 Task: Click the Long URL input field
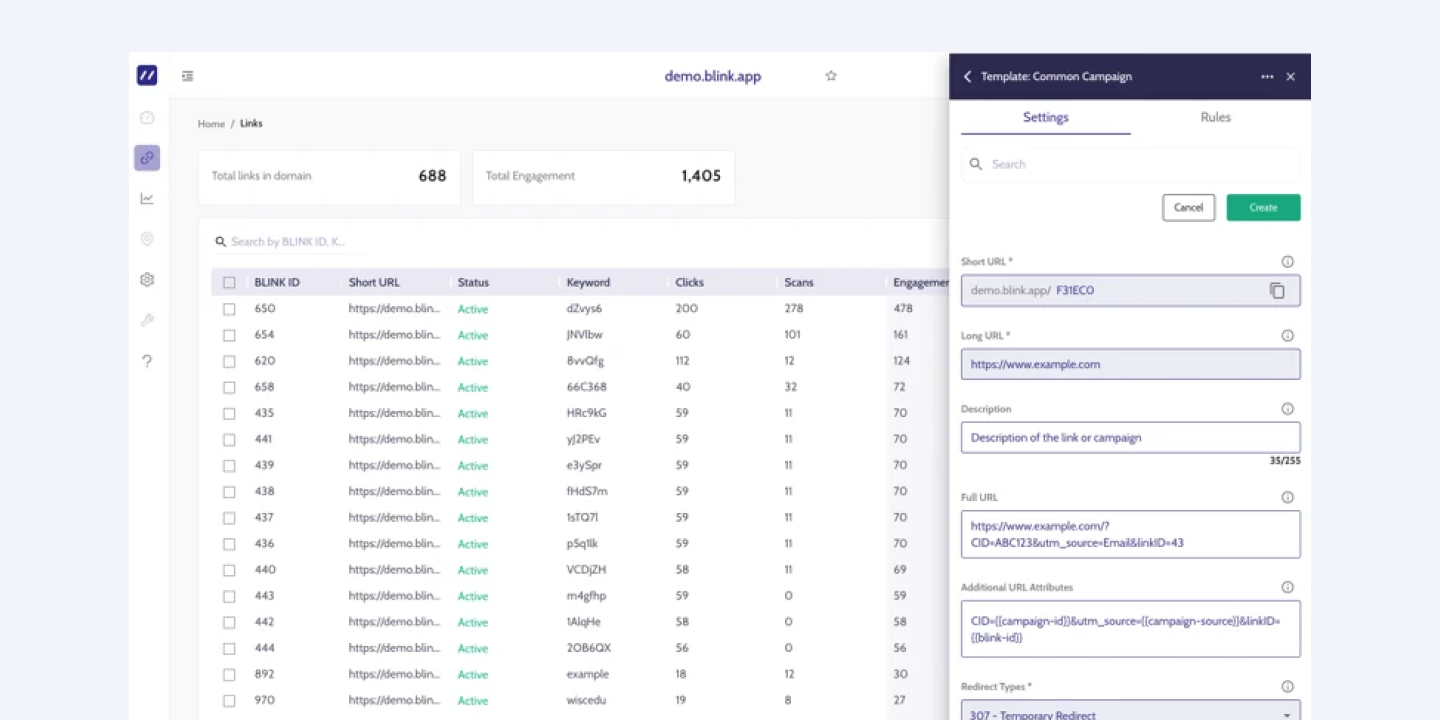pos(1130,364)
